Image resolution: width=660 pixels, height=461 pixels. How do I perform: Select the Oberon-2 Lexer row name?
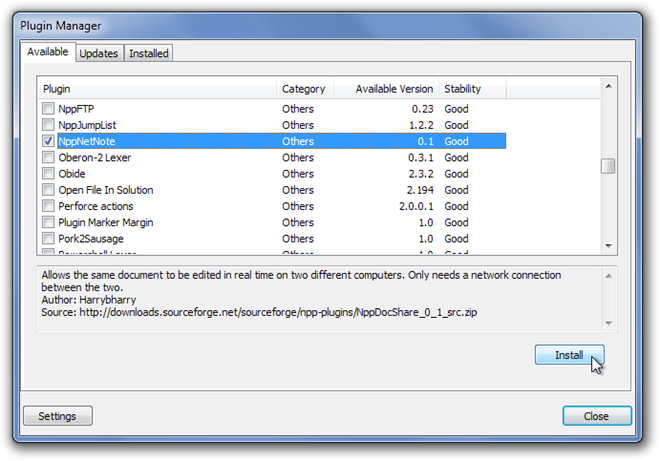click(x=95, y=157)
